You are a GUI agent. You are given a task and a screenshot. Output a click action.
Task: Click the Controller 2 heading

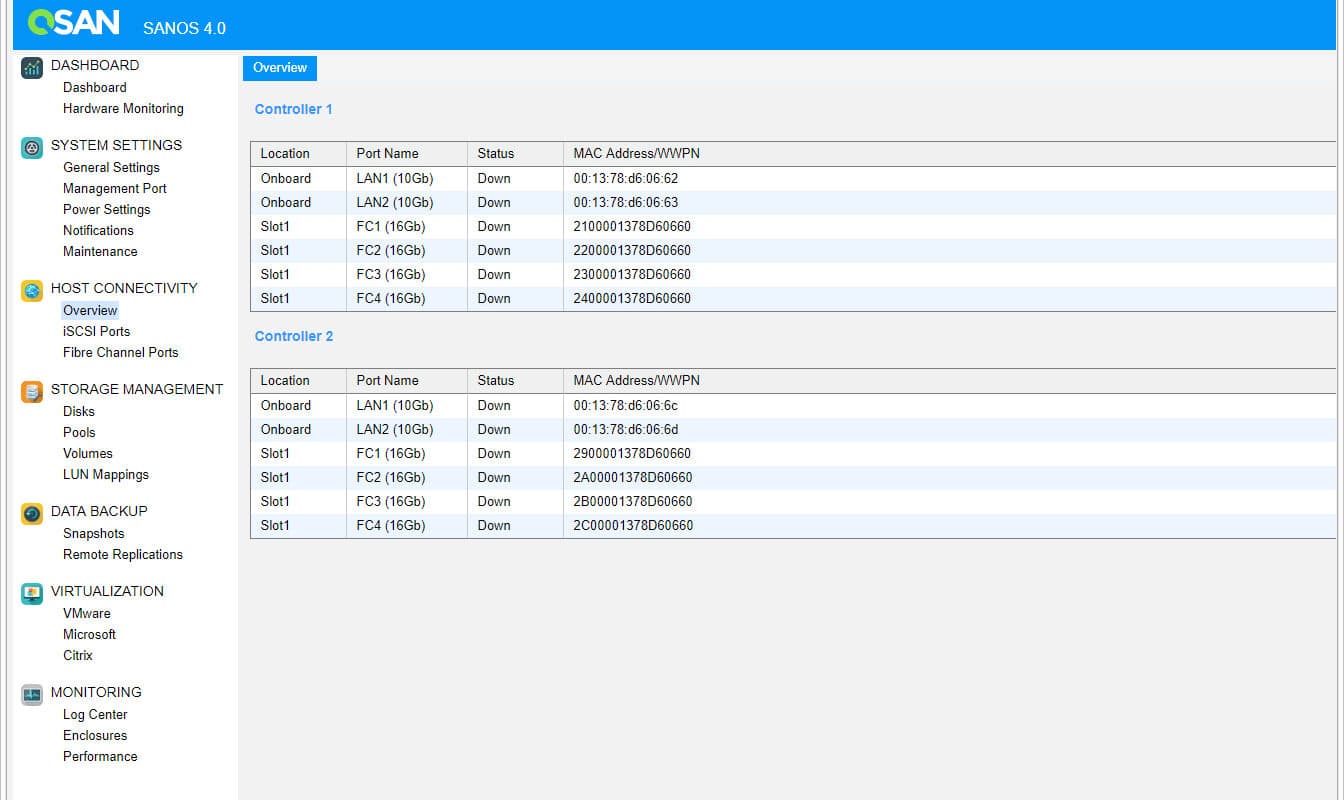click(x=294, y=336)
